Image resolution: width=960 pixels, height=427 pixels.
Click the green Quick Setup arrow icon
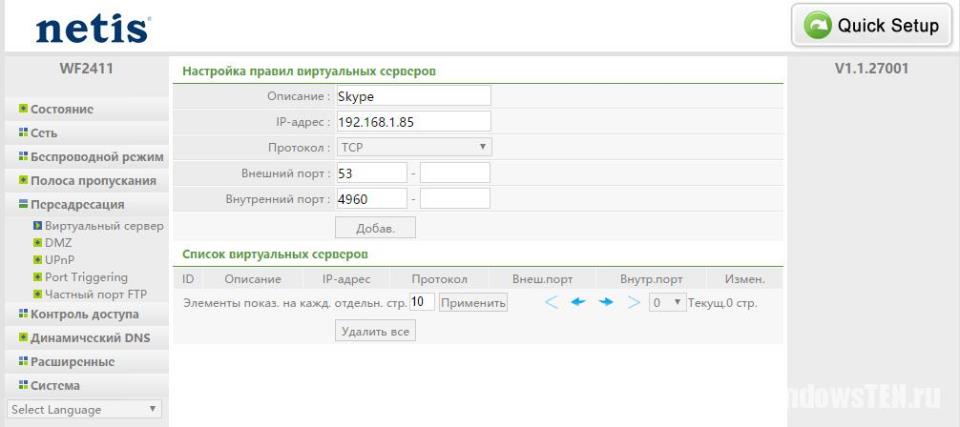pos(817,26)
